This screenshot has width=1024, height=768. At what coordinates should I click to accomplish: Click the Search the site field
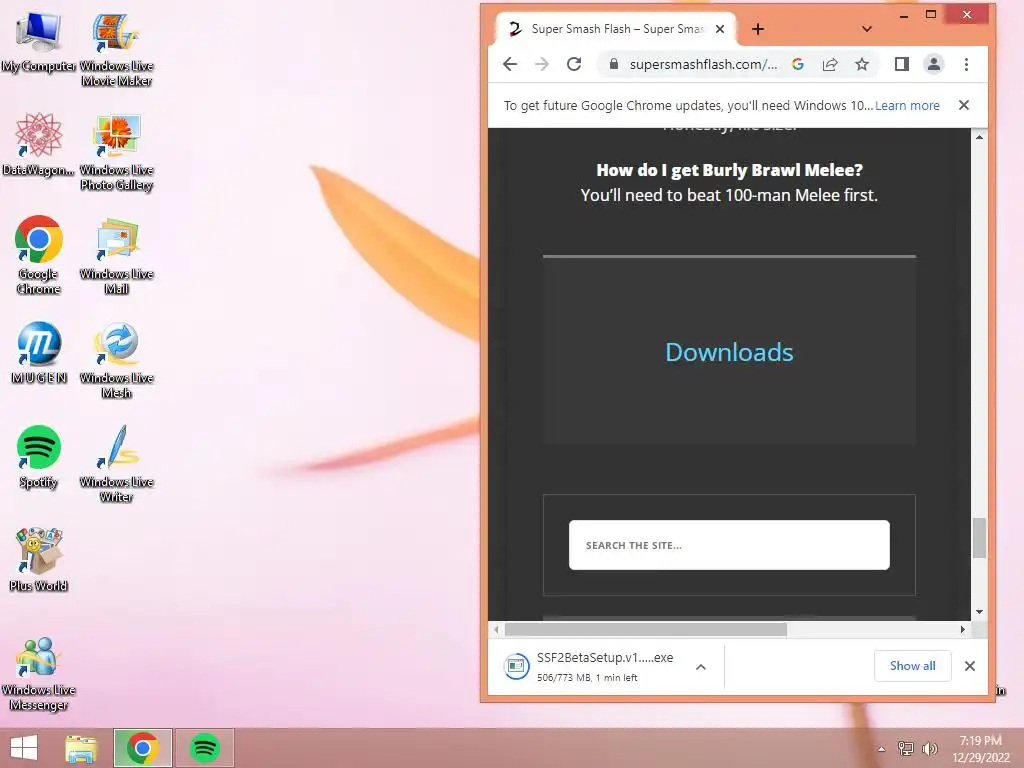click(x=729, y=545)
